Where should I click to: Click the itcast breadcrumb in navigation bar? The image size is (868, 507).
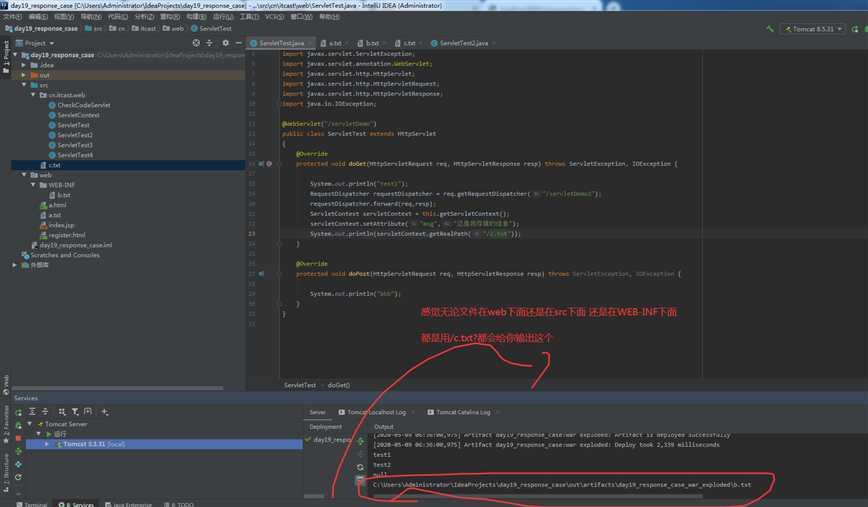(143, 28)
